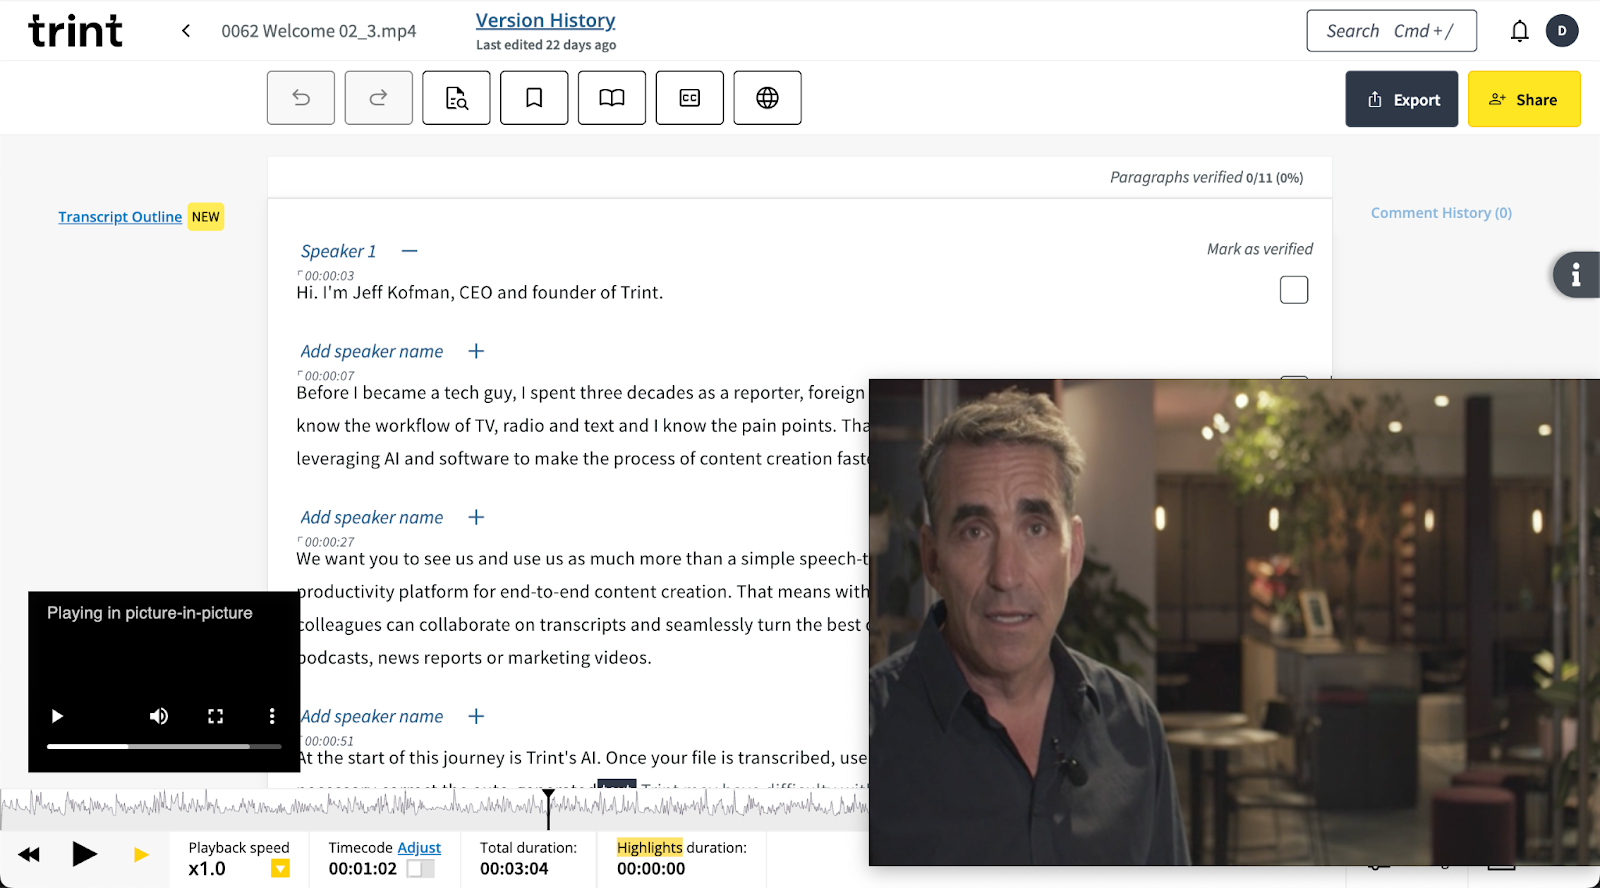This screenshot has width=1600, height=888.
Task: Open user avatar D menu
Action: (1562, 31)
